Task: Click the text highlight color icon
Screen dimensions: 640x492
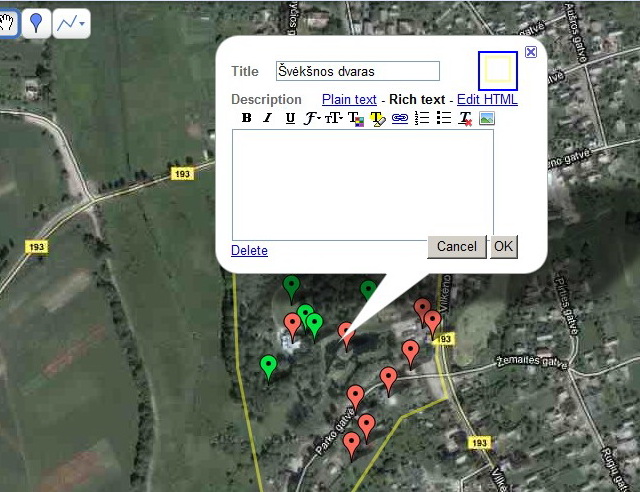Action: pos(377,118)
